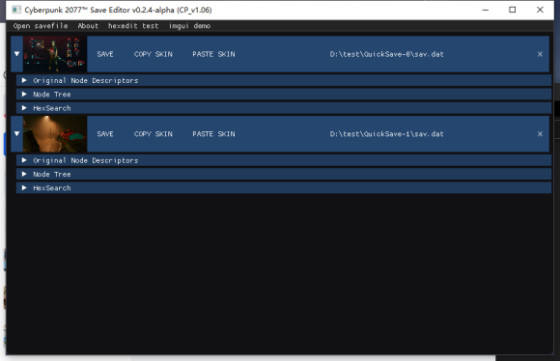
Task: Click SAVE for QuickSave-1
Action: point(105,134)
